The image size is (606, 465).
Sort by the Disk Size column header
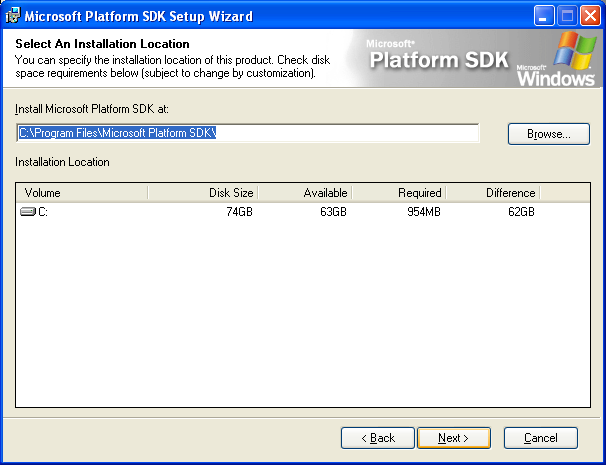coord(203,192)
